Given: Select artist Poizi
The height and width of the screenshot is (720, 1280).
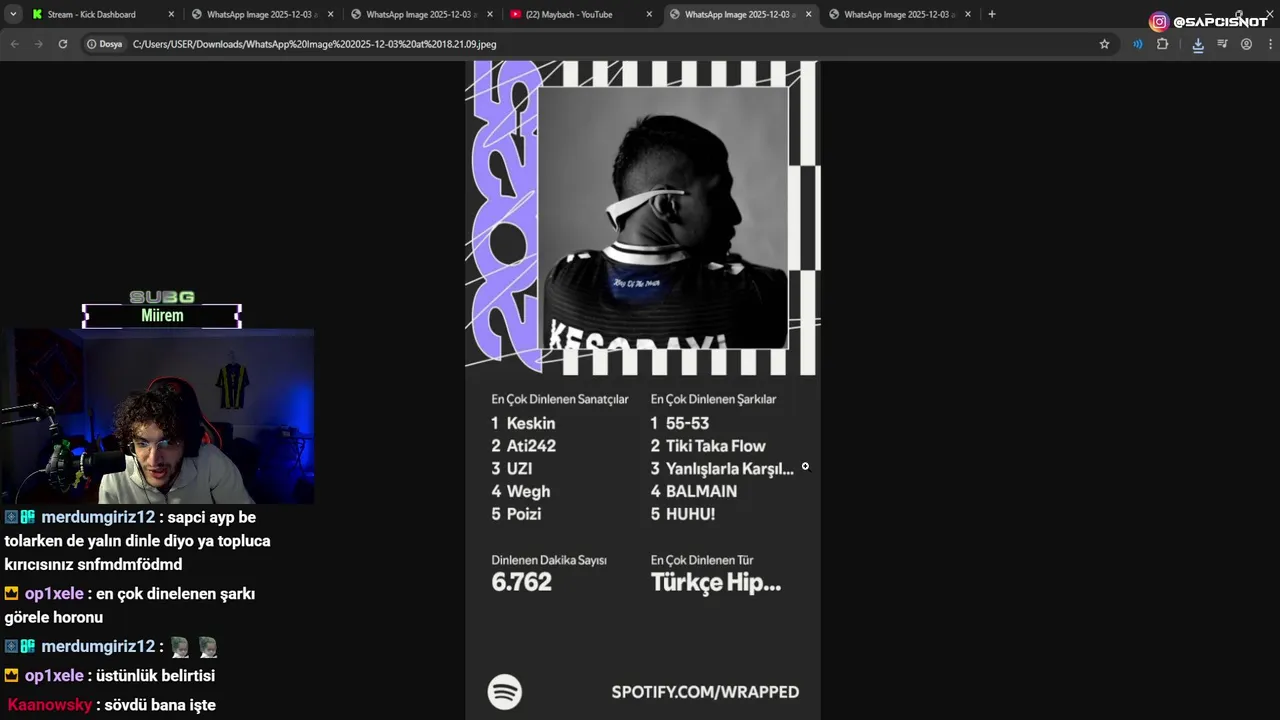Looking at the screenshot, I should [x=524, y=514].
